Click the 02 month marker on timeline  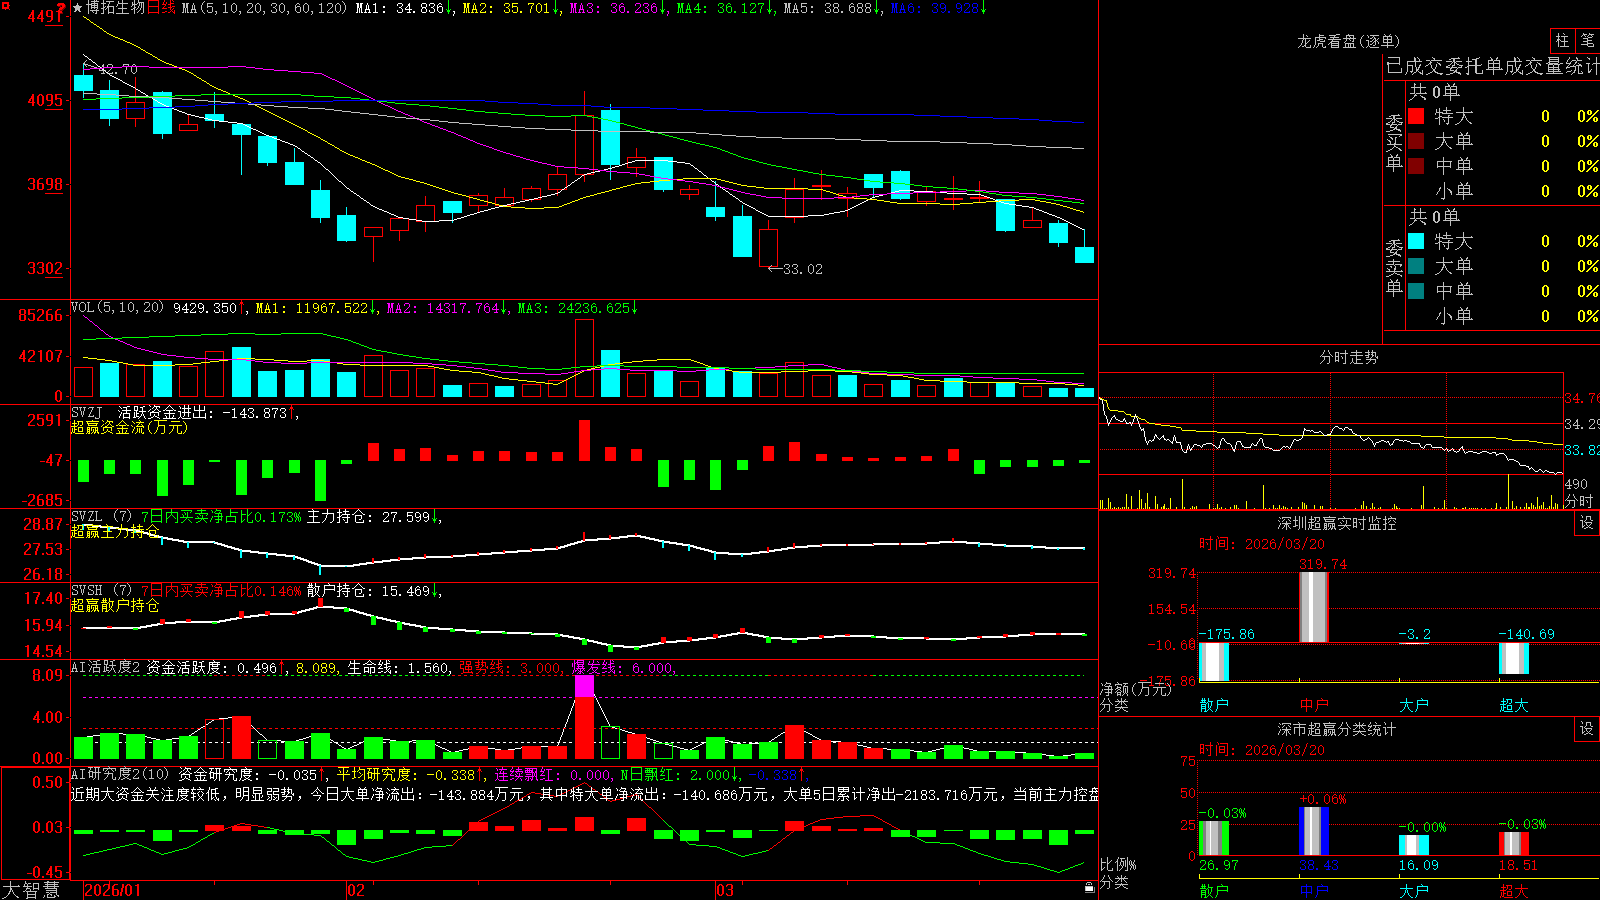tap(356, 890)
